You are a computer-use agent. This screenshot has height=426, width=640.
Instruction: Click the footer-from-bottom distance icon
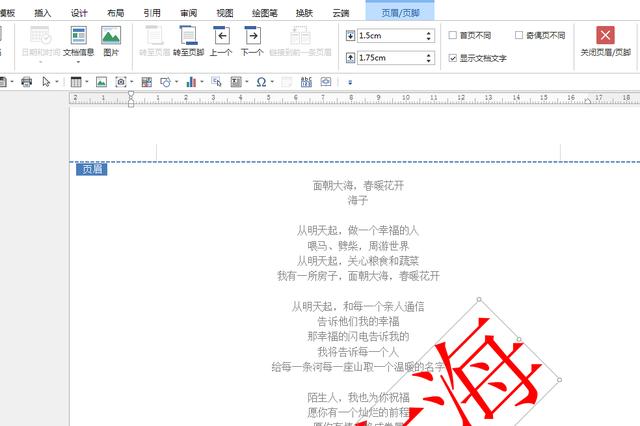tap(351, 58)
